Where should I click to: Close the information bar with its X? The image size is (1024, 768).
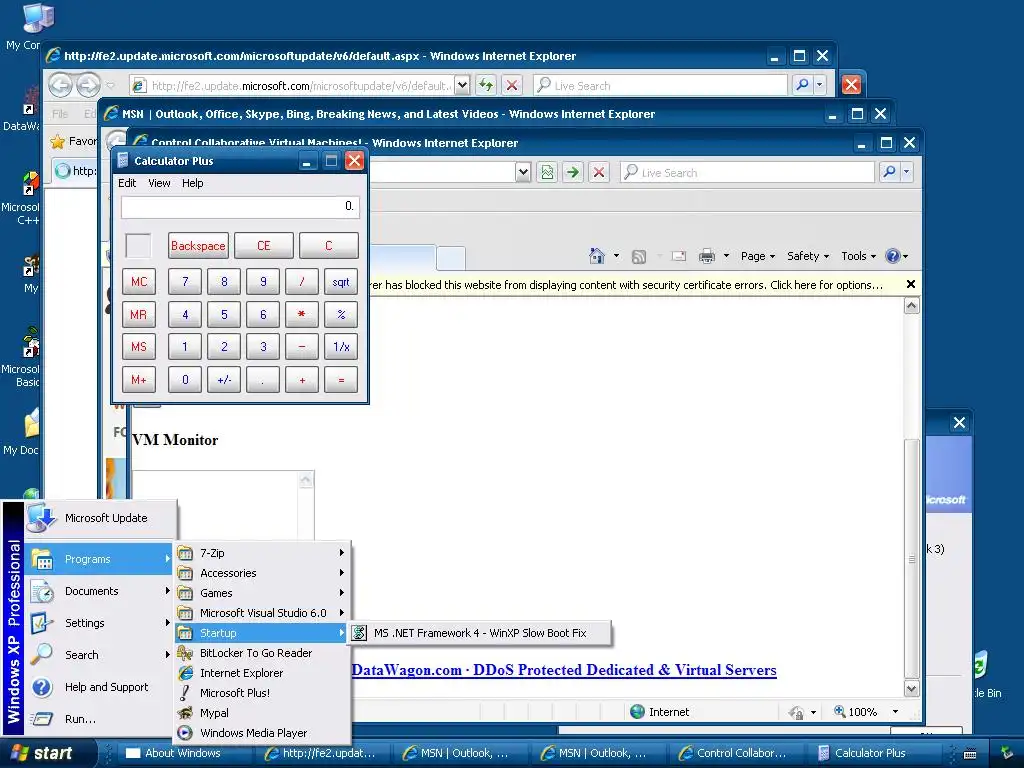(x=910, y=284)
